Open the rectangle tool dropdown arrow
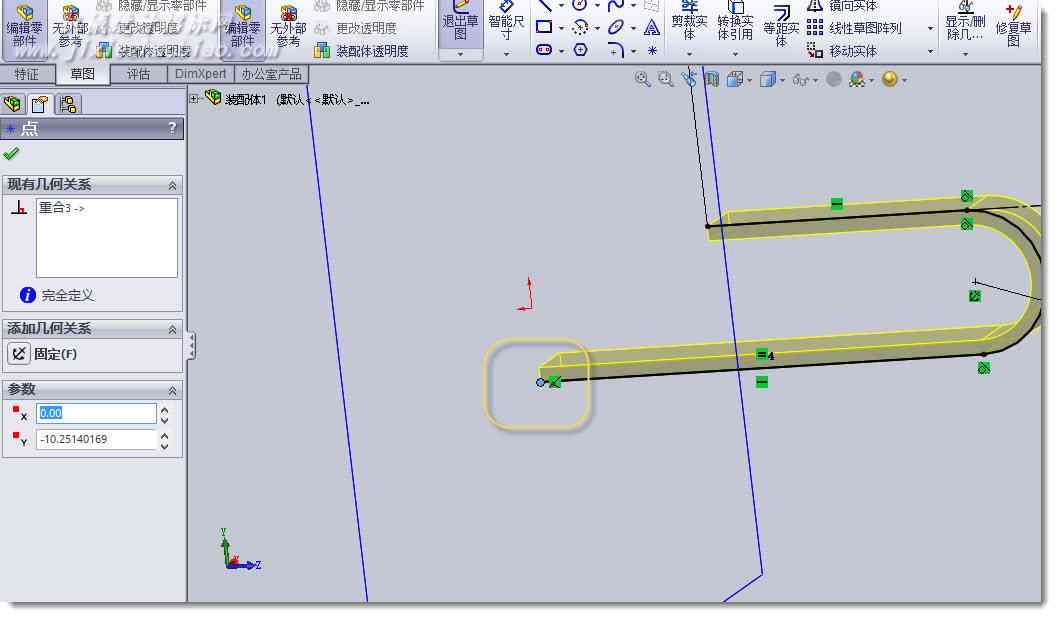The width and height of the screenshot is (1056, 617). point(561,28)
